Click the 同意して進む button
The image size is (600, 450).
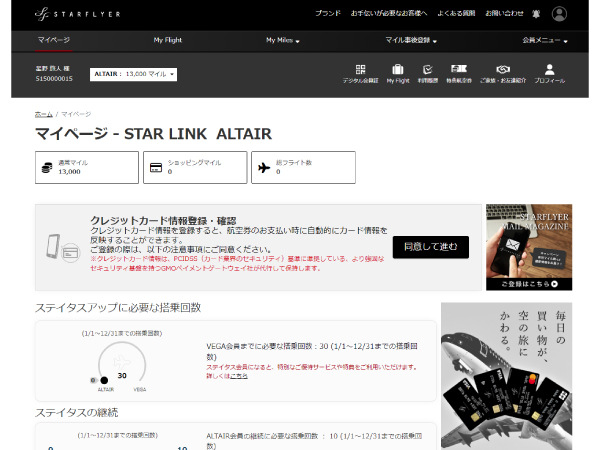coord(430,247)
